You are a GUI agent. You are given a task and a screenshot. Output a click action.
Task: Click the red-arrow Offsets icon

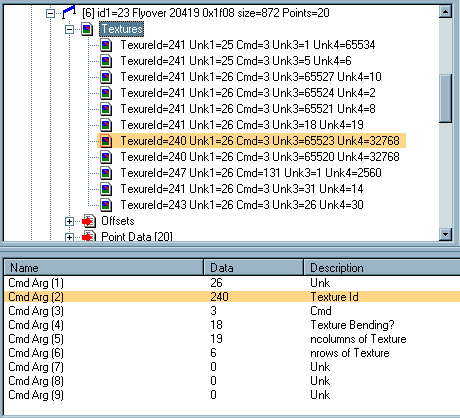click(x=89, y=221)
